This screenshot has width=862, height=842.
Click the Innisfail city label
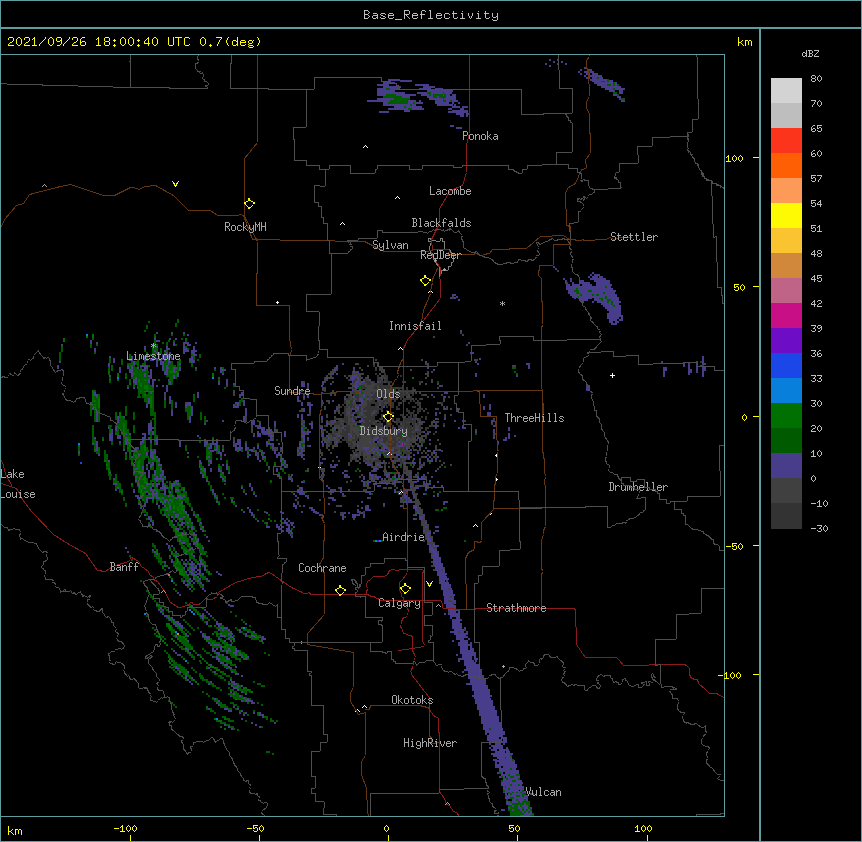tap(415, 326)
